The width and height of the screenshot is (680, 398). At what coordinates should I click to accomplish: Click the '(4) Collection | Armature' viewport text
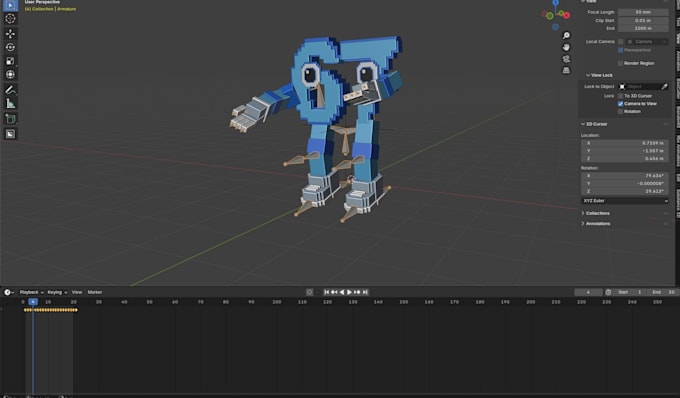(50, 9)
